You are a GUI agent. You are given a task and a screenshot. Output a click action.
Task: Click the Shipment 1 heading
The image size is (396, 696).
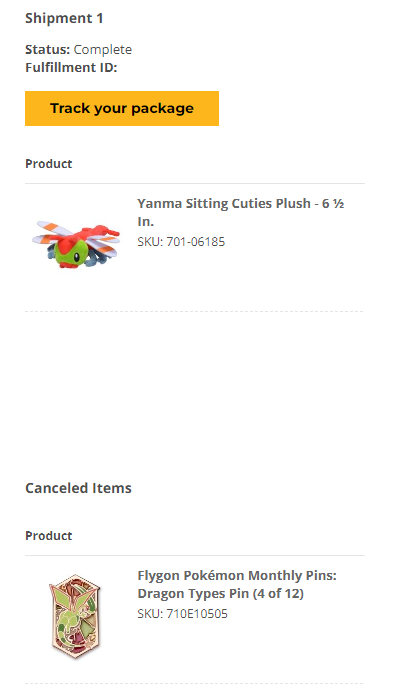pos(64,18)
